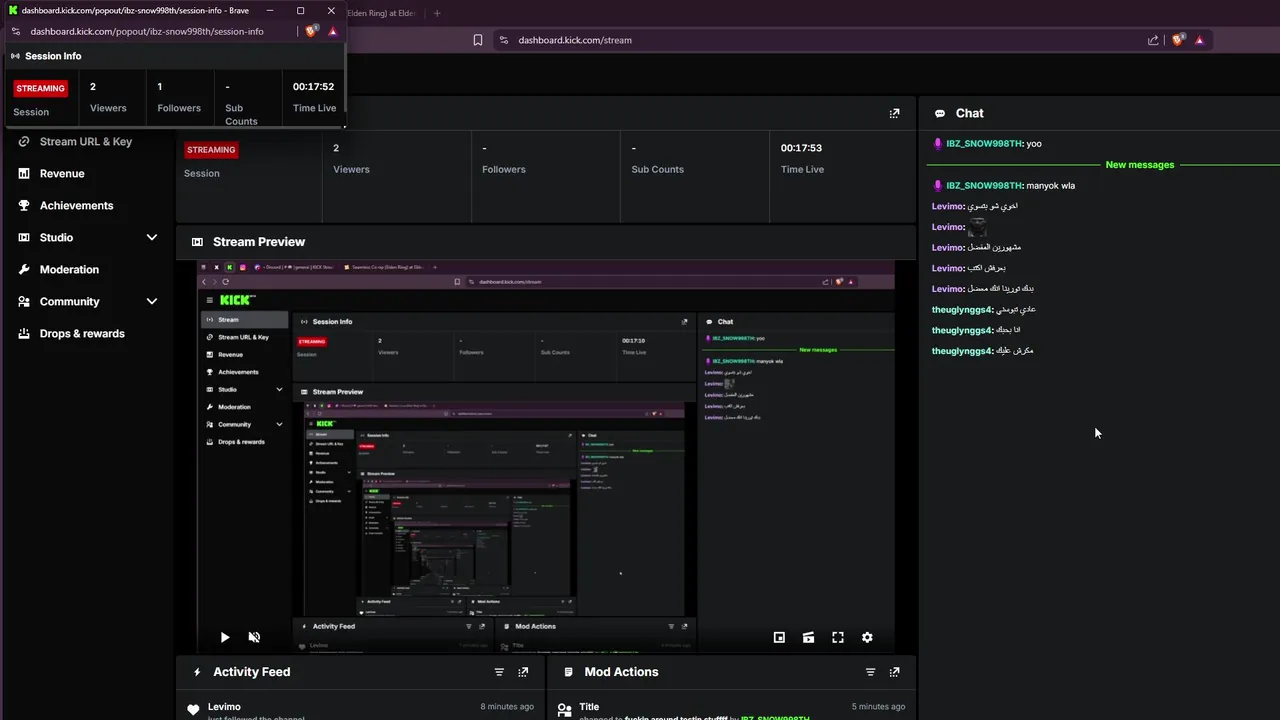Open picture-in-picture for the stream preview
This screenshot has width=1280, height=720.
(x=779, y=637)
